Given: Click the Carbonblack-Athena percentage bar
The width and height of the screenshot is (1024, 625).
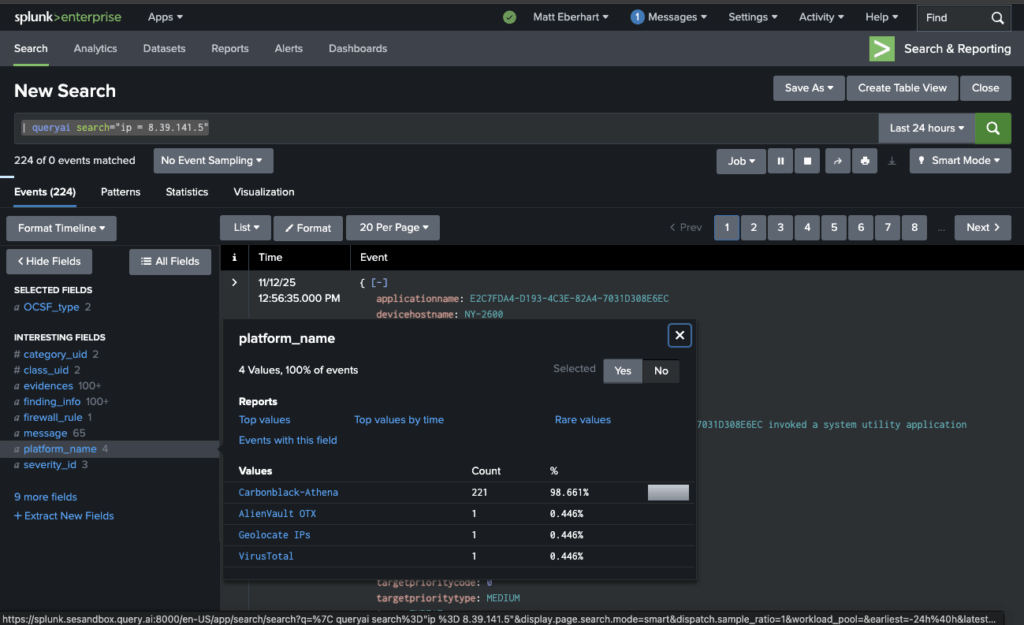Looking at the screenshot, I should [x=668, y=492].
